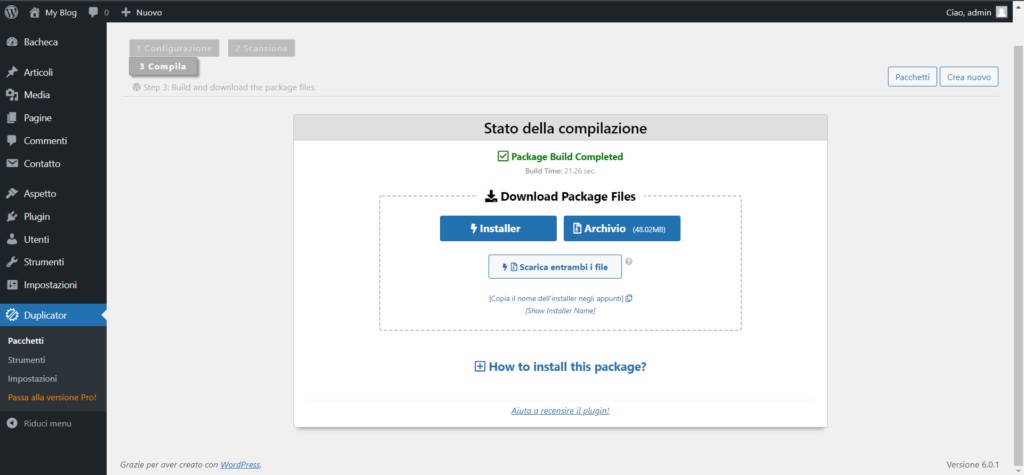The height and width of the screenshot is (475, 1024).
Task: Click Versione 6.0.1 footer text
Action: point(972,465)
